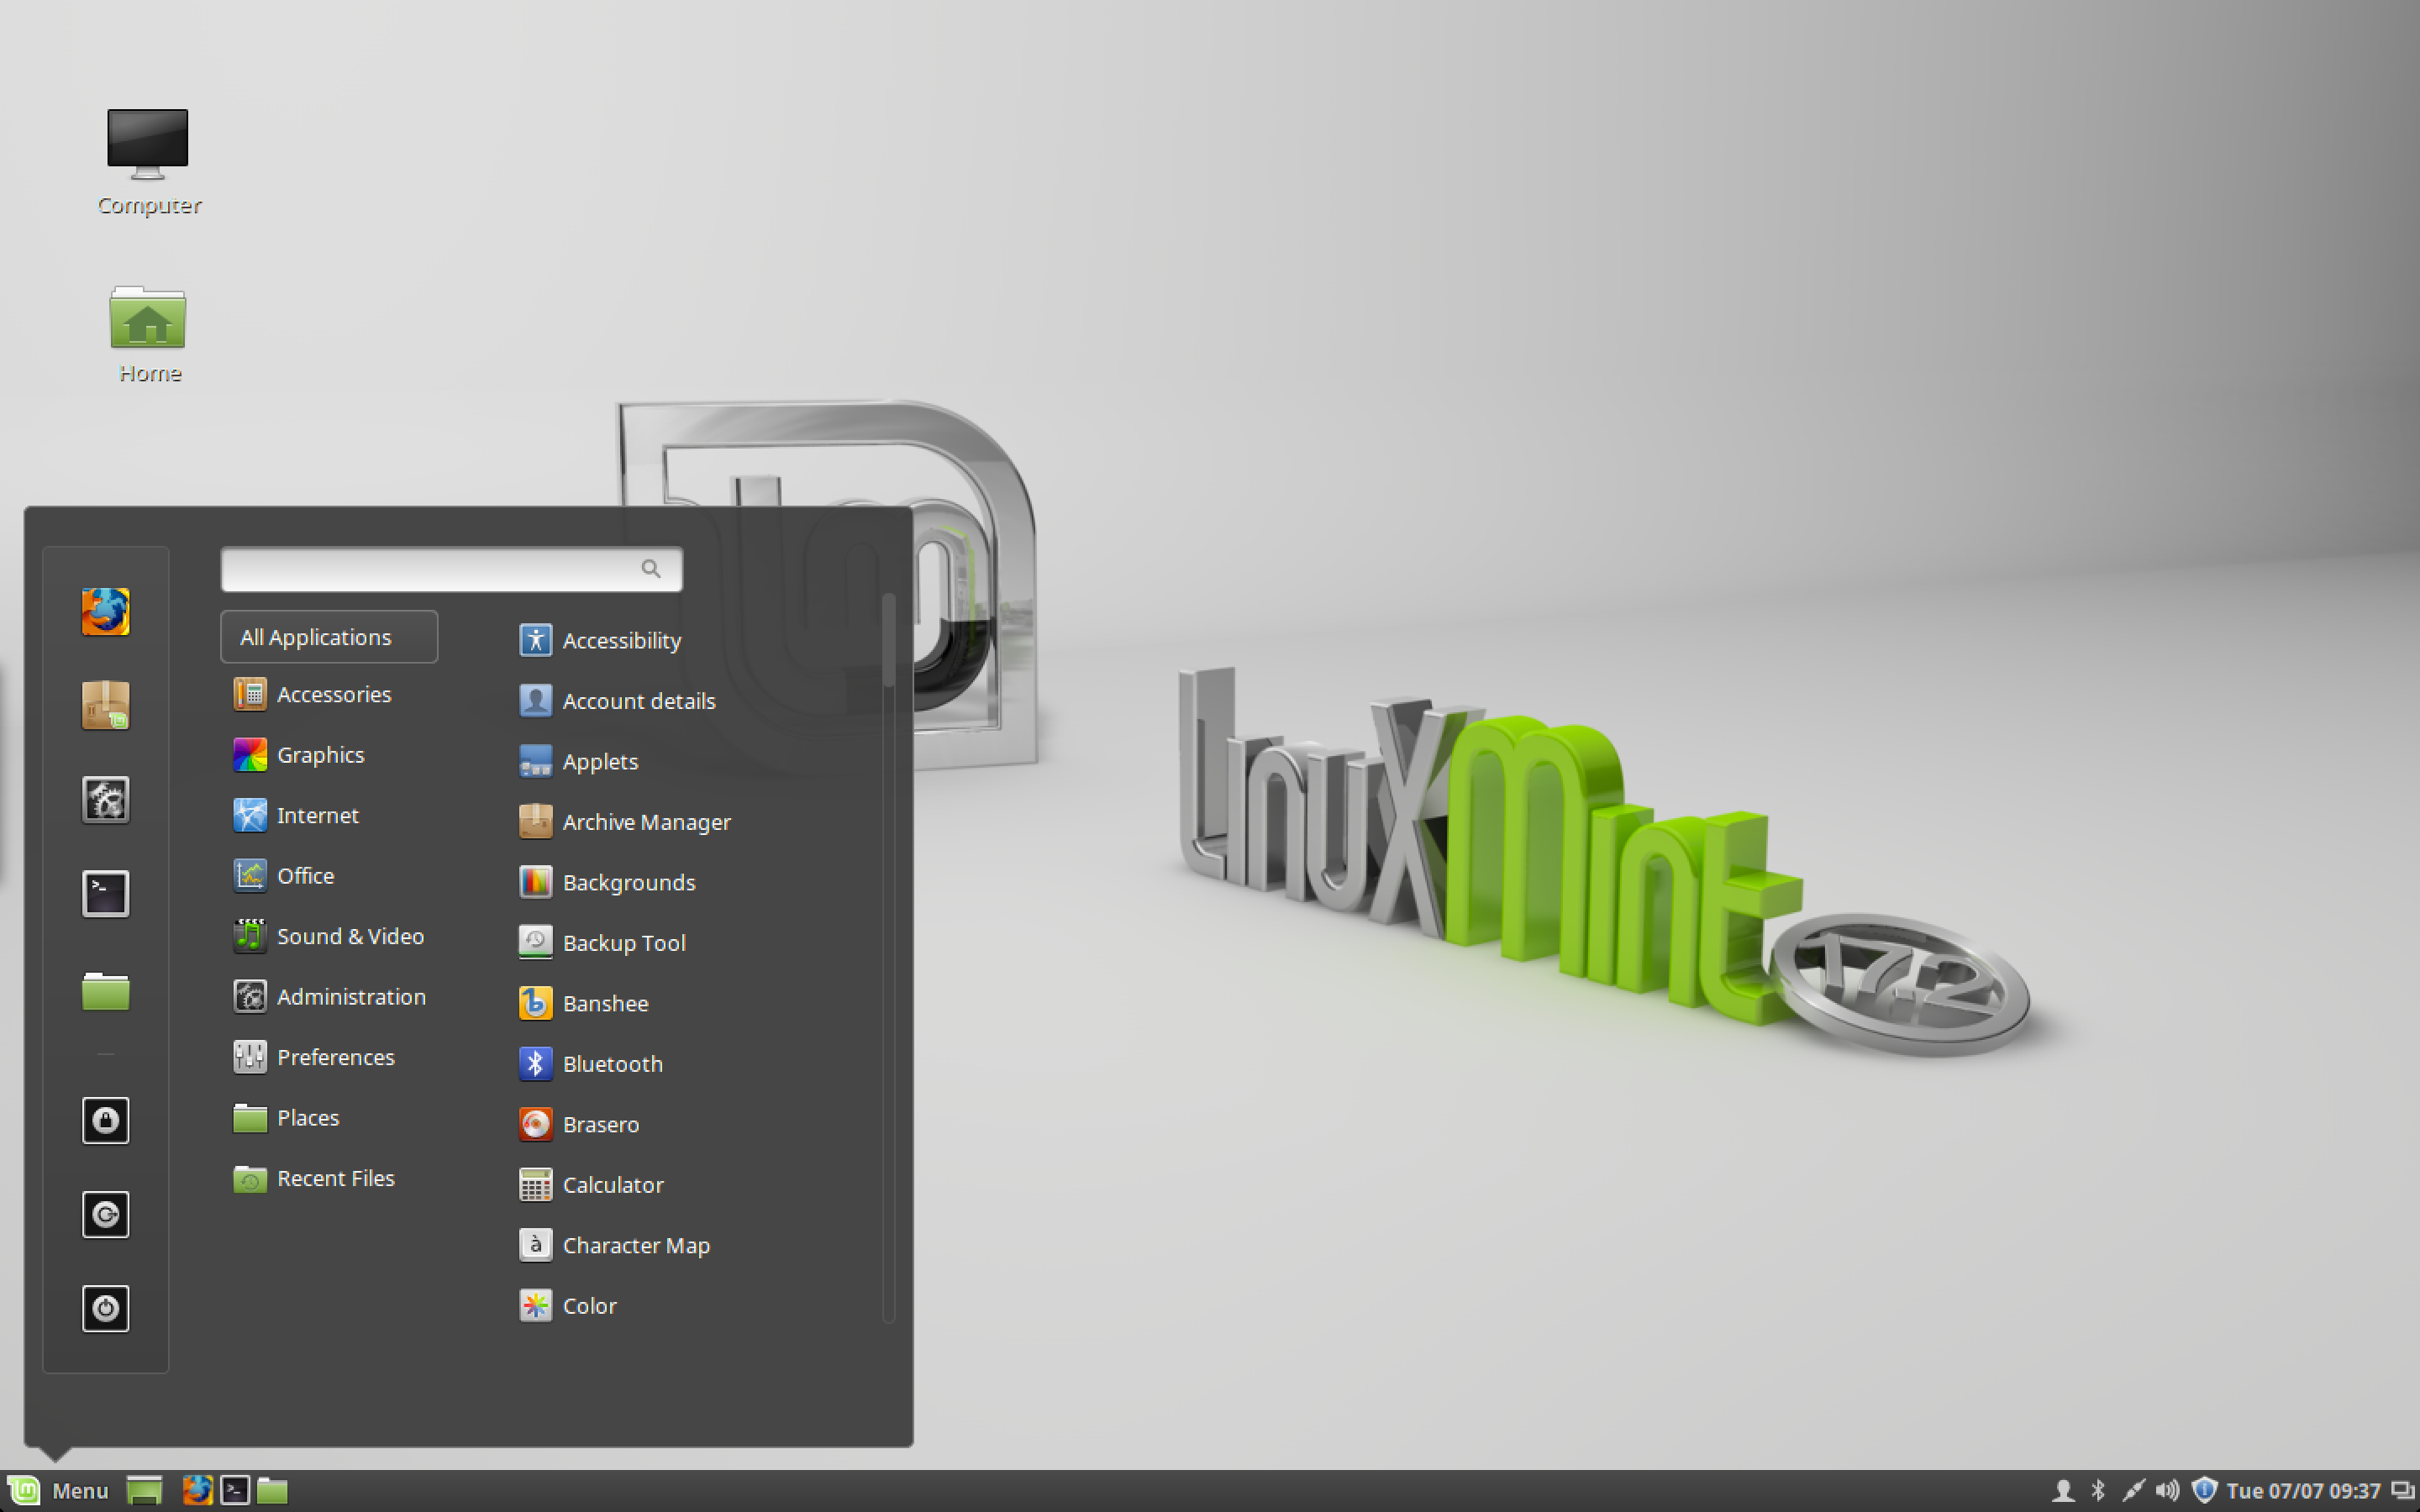Open the Internet applications category
Image resolution: width=2420 pixels, height=1512 pixels.
317,813
